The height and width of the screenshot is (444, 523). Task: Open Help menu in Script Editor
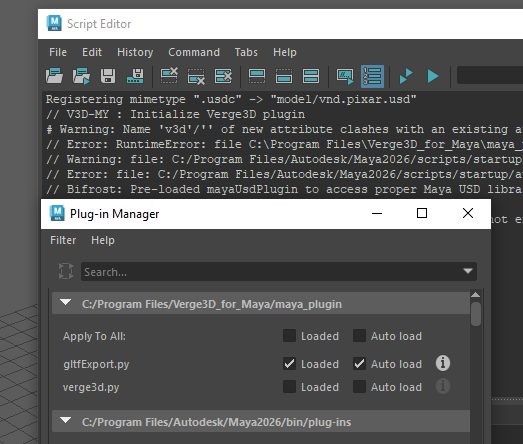point(285,52)
